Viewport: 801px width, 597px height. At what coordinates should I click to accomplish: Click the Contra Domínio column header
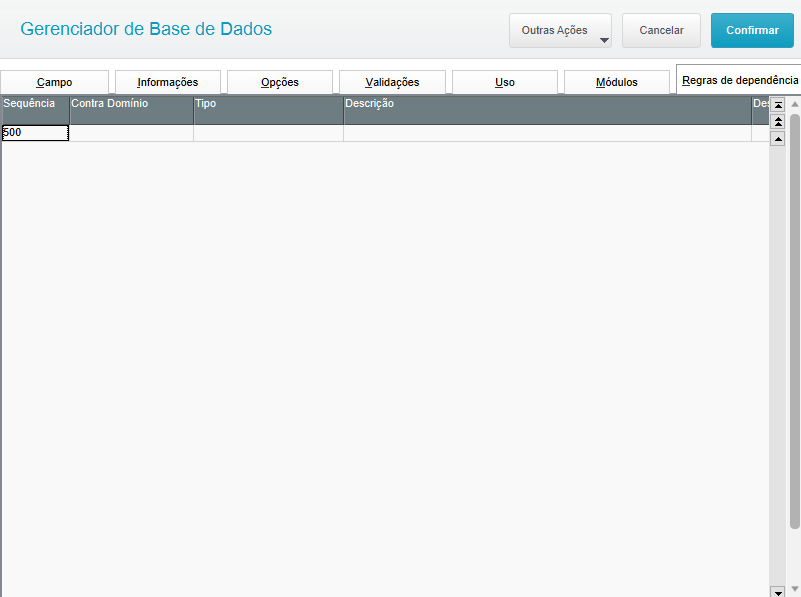131,110
